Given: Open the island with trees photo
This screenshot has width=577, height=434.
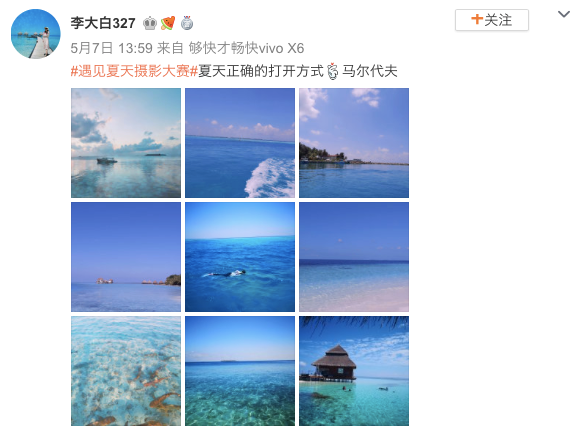Looking at the screenshot, I should point(354,143).
